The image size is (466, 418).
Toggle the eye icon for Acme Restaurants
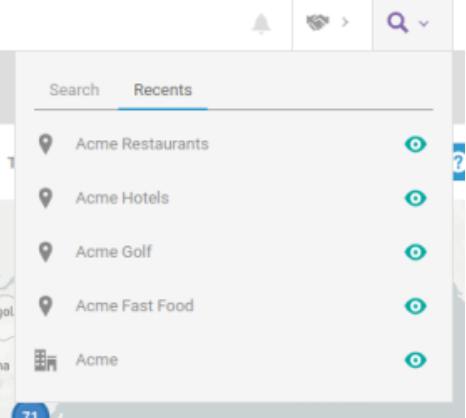coord(415,144)
